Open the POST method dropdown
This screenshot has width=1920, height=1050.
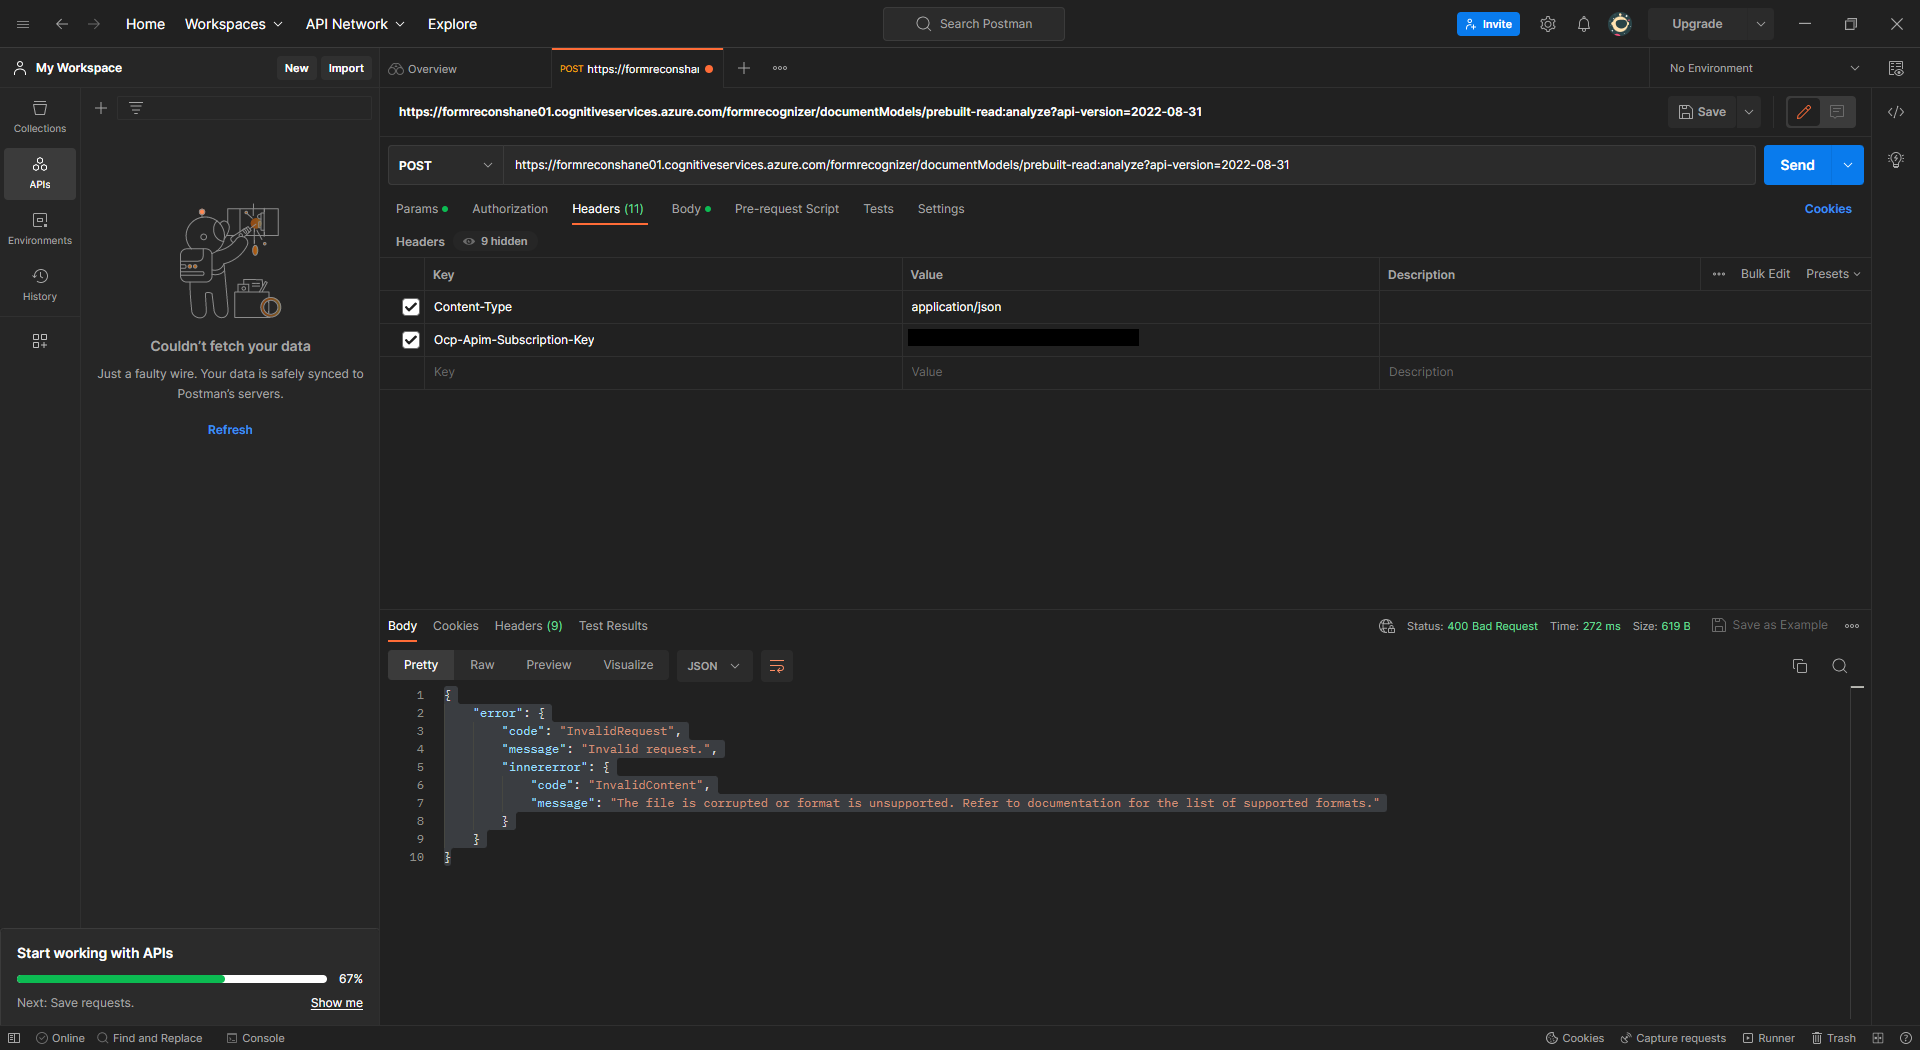coord(444,165)
